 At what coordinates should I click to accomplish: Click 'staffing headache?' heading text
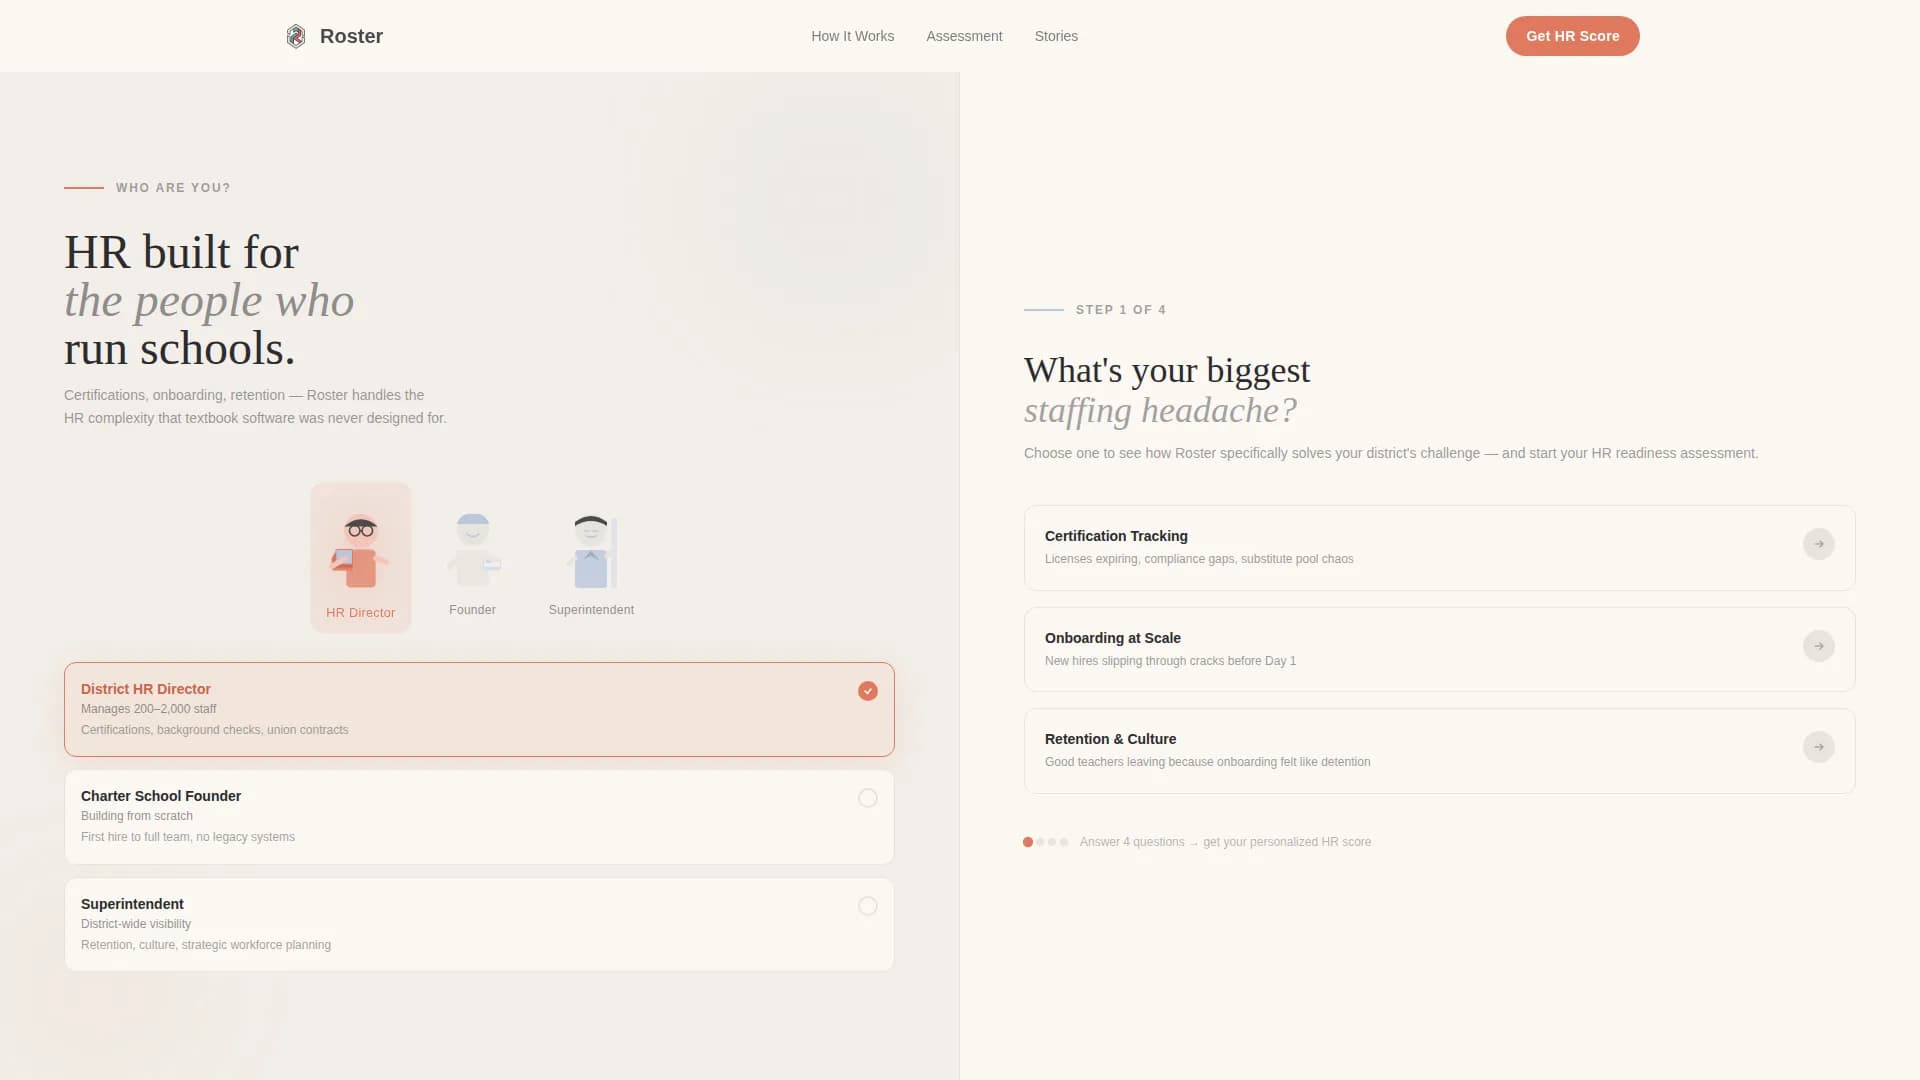1160,411
